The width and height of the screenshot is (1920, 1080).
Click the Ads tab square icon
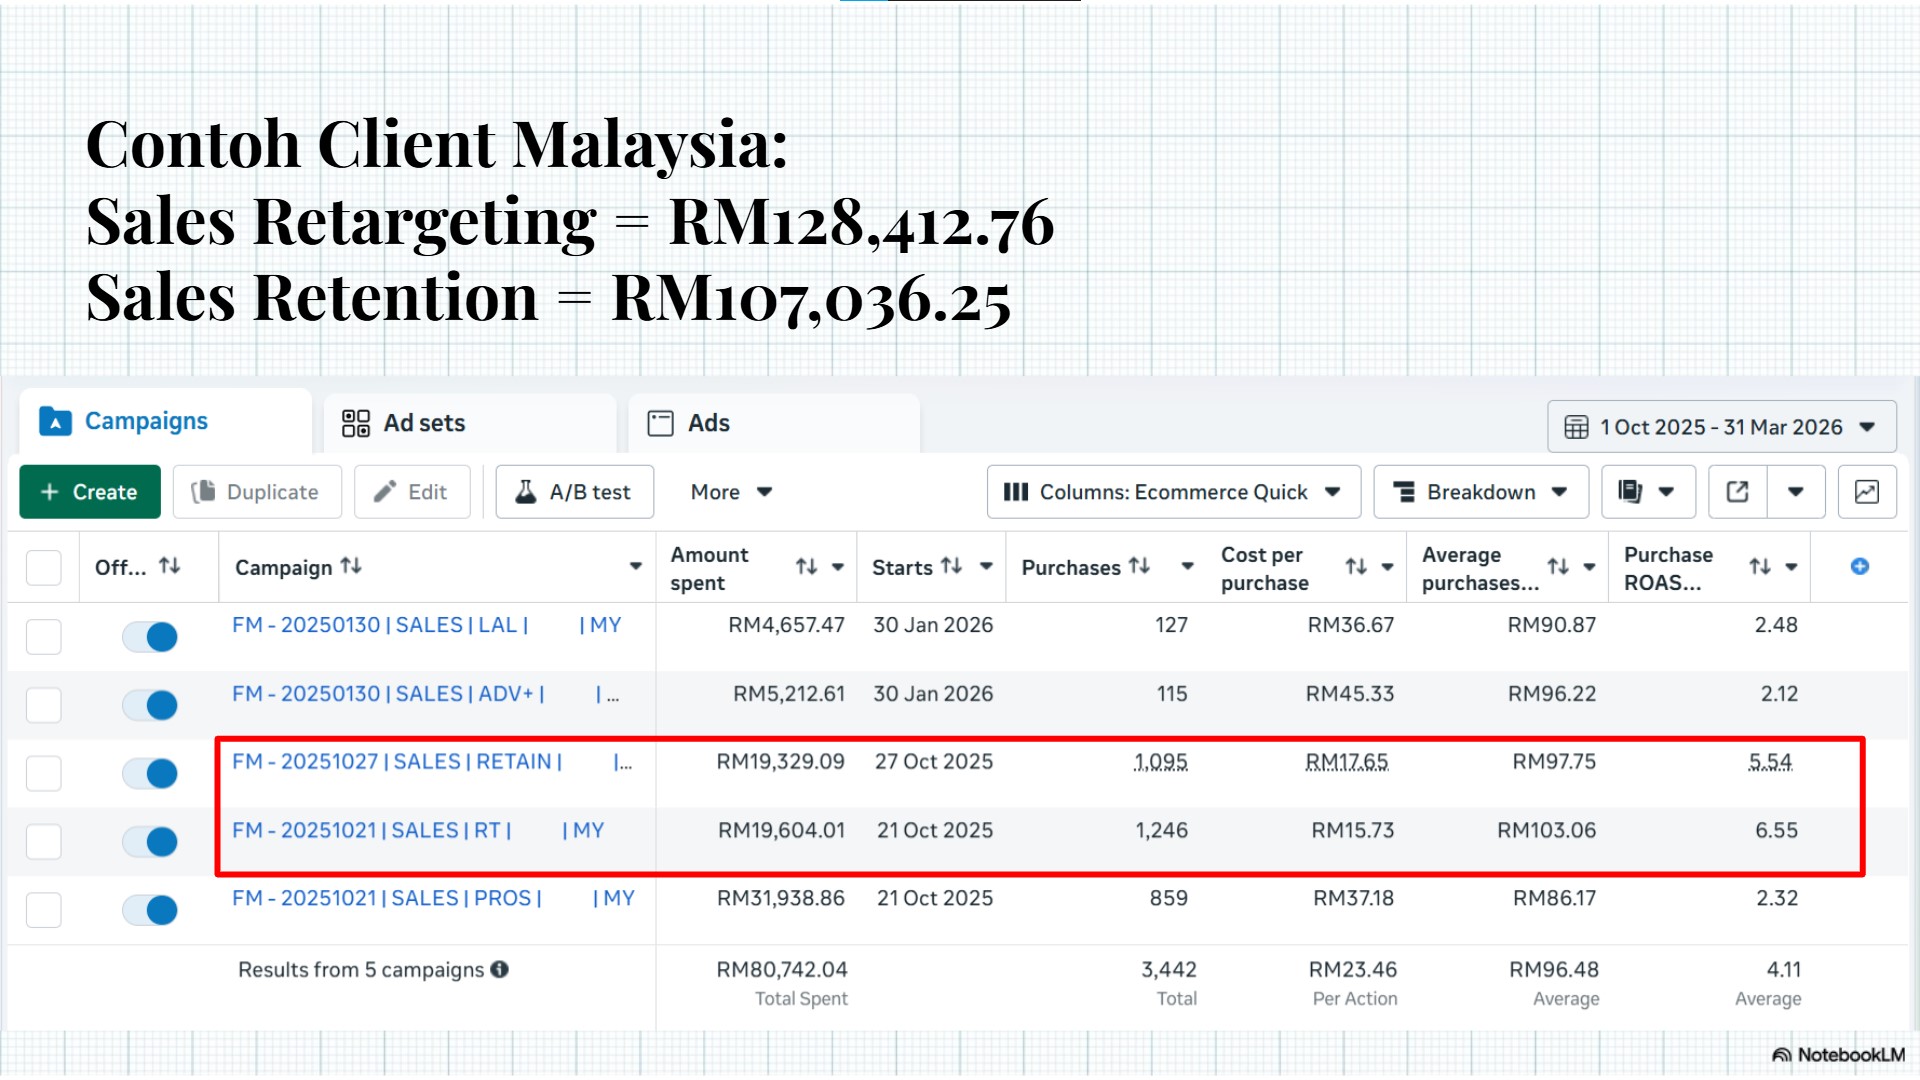(660, 423)
